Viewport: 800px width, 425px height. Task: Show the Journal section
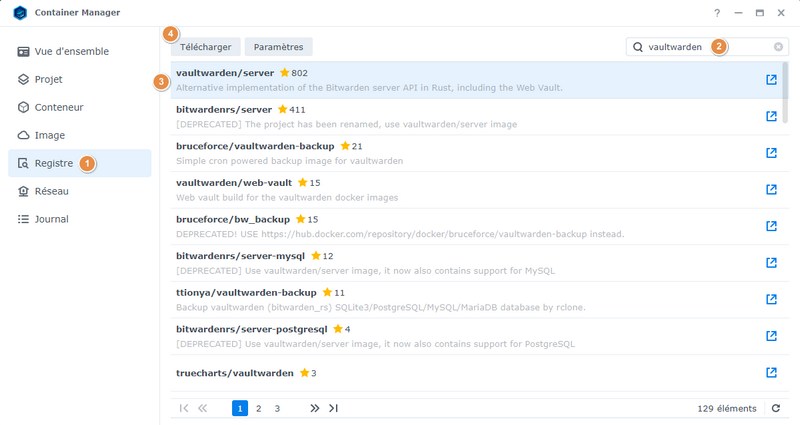click(x=80, y=219)
